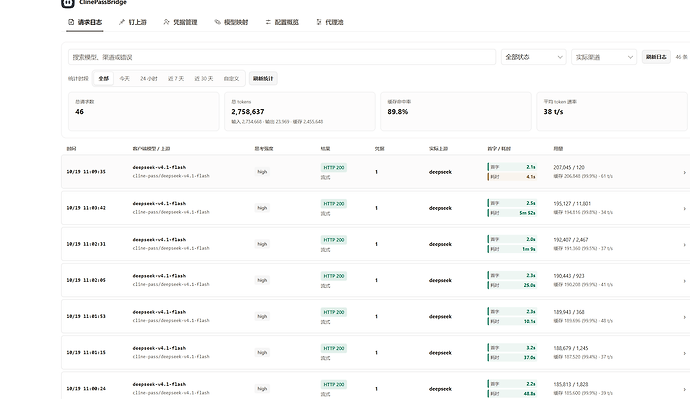Go to the 模型映射 tab
690x399 pixels.
tap(231, 22)
